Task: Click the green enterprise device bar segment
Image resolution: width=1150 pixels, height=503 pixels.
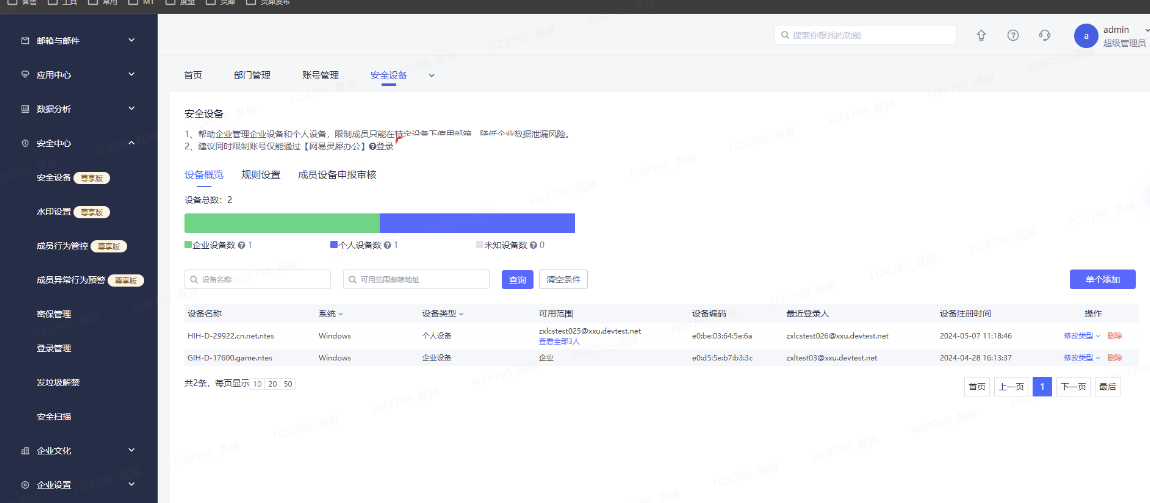Action: tap(282, 223)
